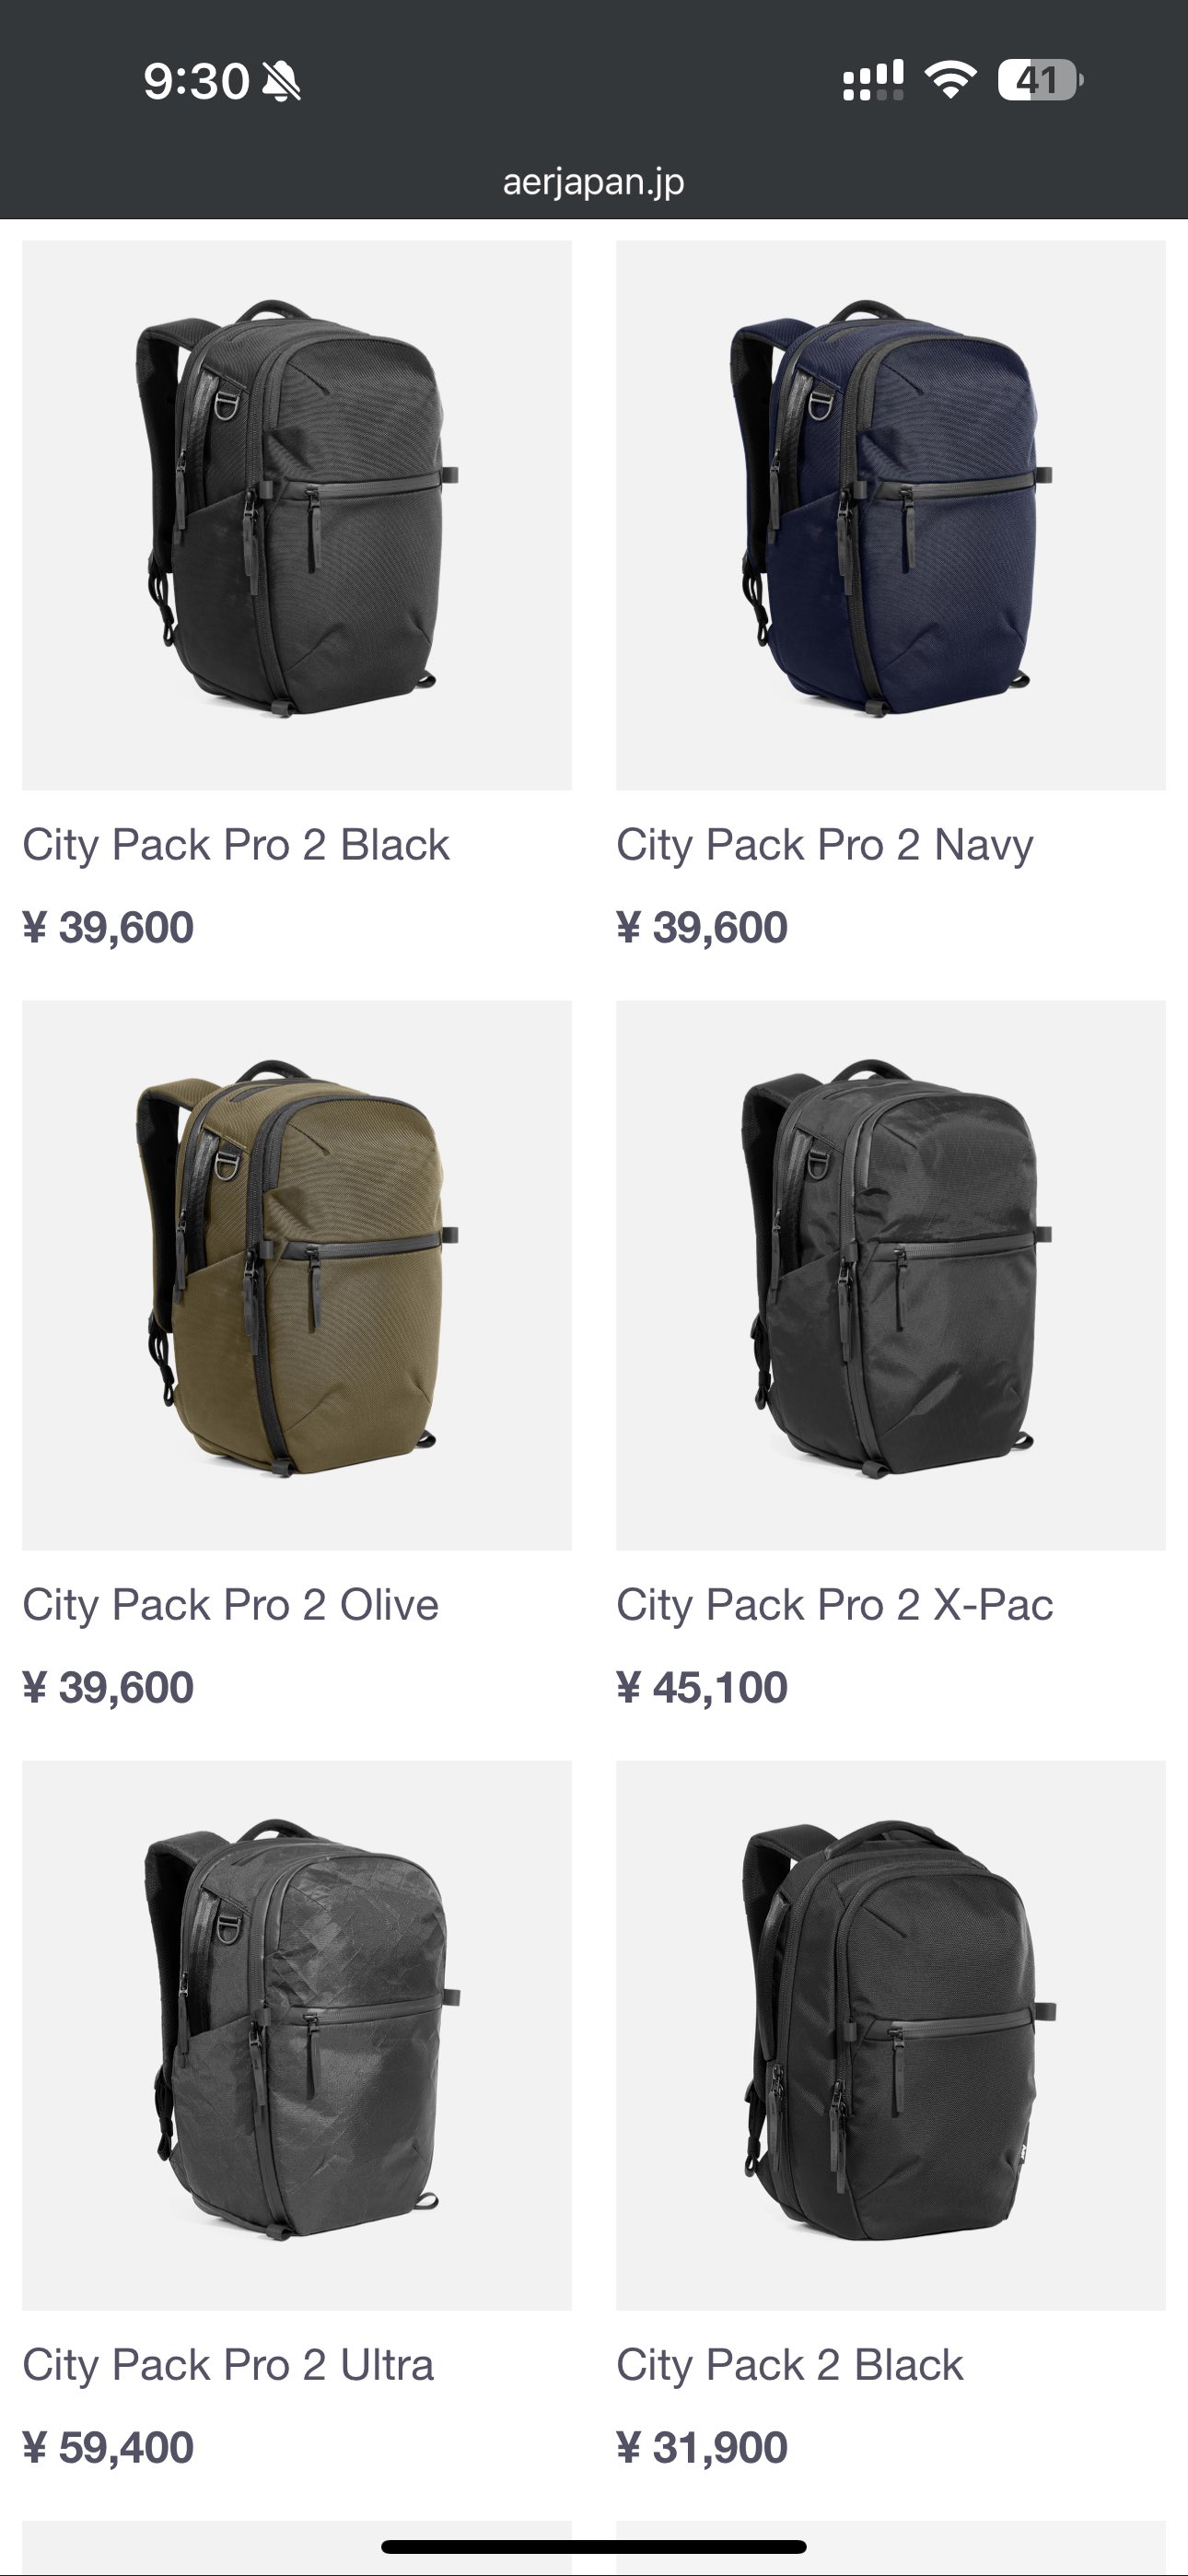The width and height of the screenshot is (1188, 2576).
Task: Open the City Pack Pro 2 Ultra backpack image
Action: [297, 2035]
